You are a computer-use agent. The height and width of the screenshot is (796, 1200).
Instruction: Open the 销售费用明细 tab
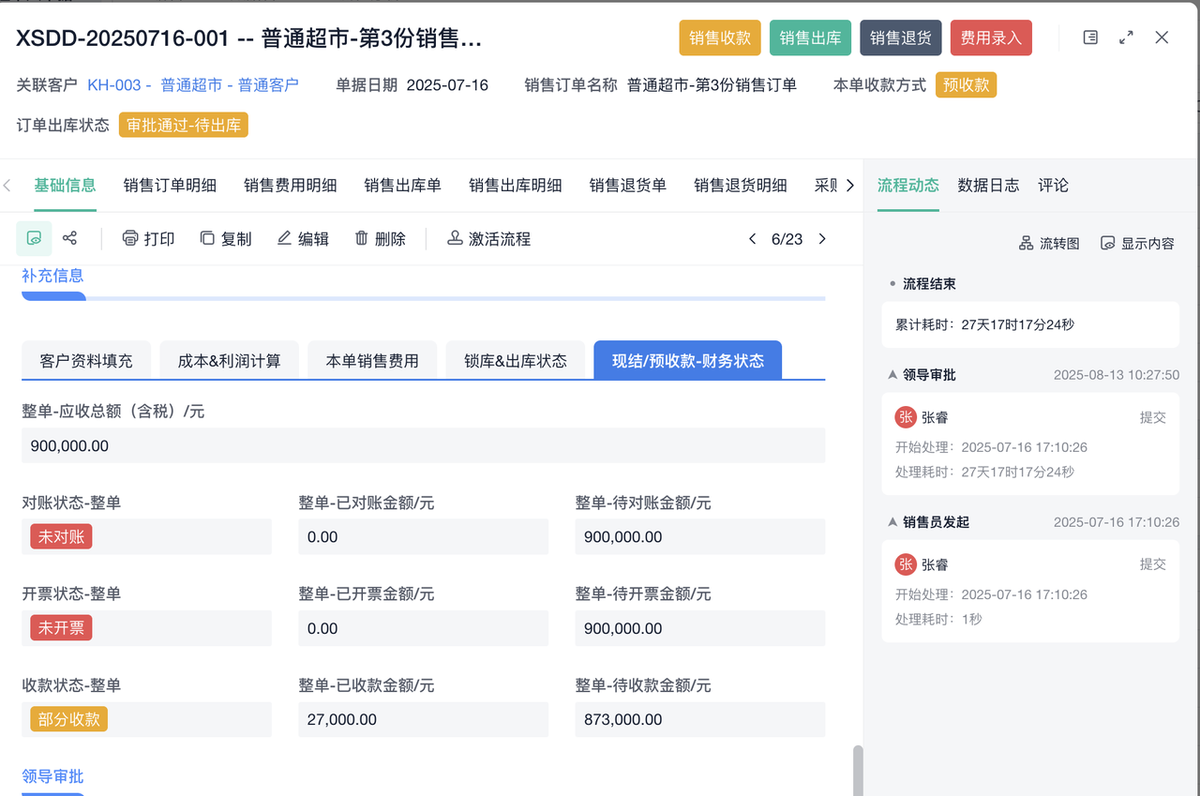tap(290, 185)
